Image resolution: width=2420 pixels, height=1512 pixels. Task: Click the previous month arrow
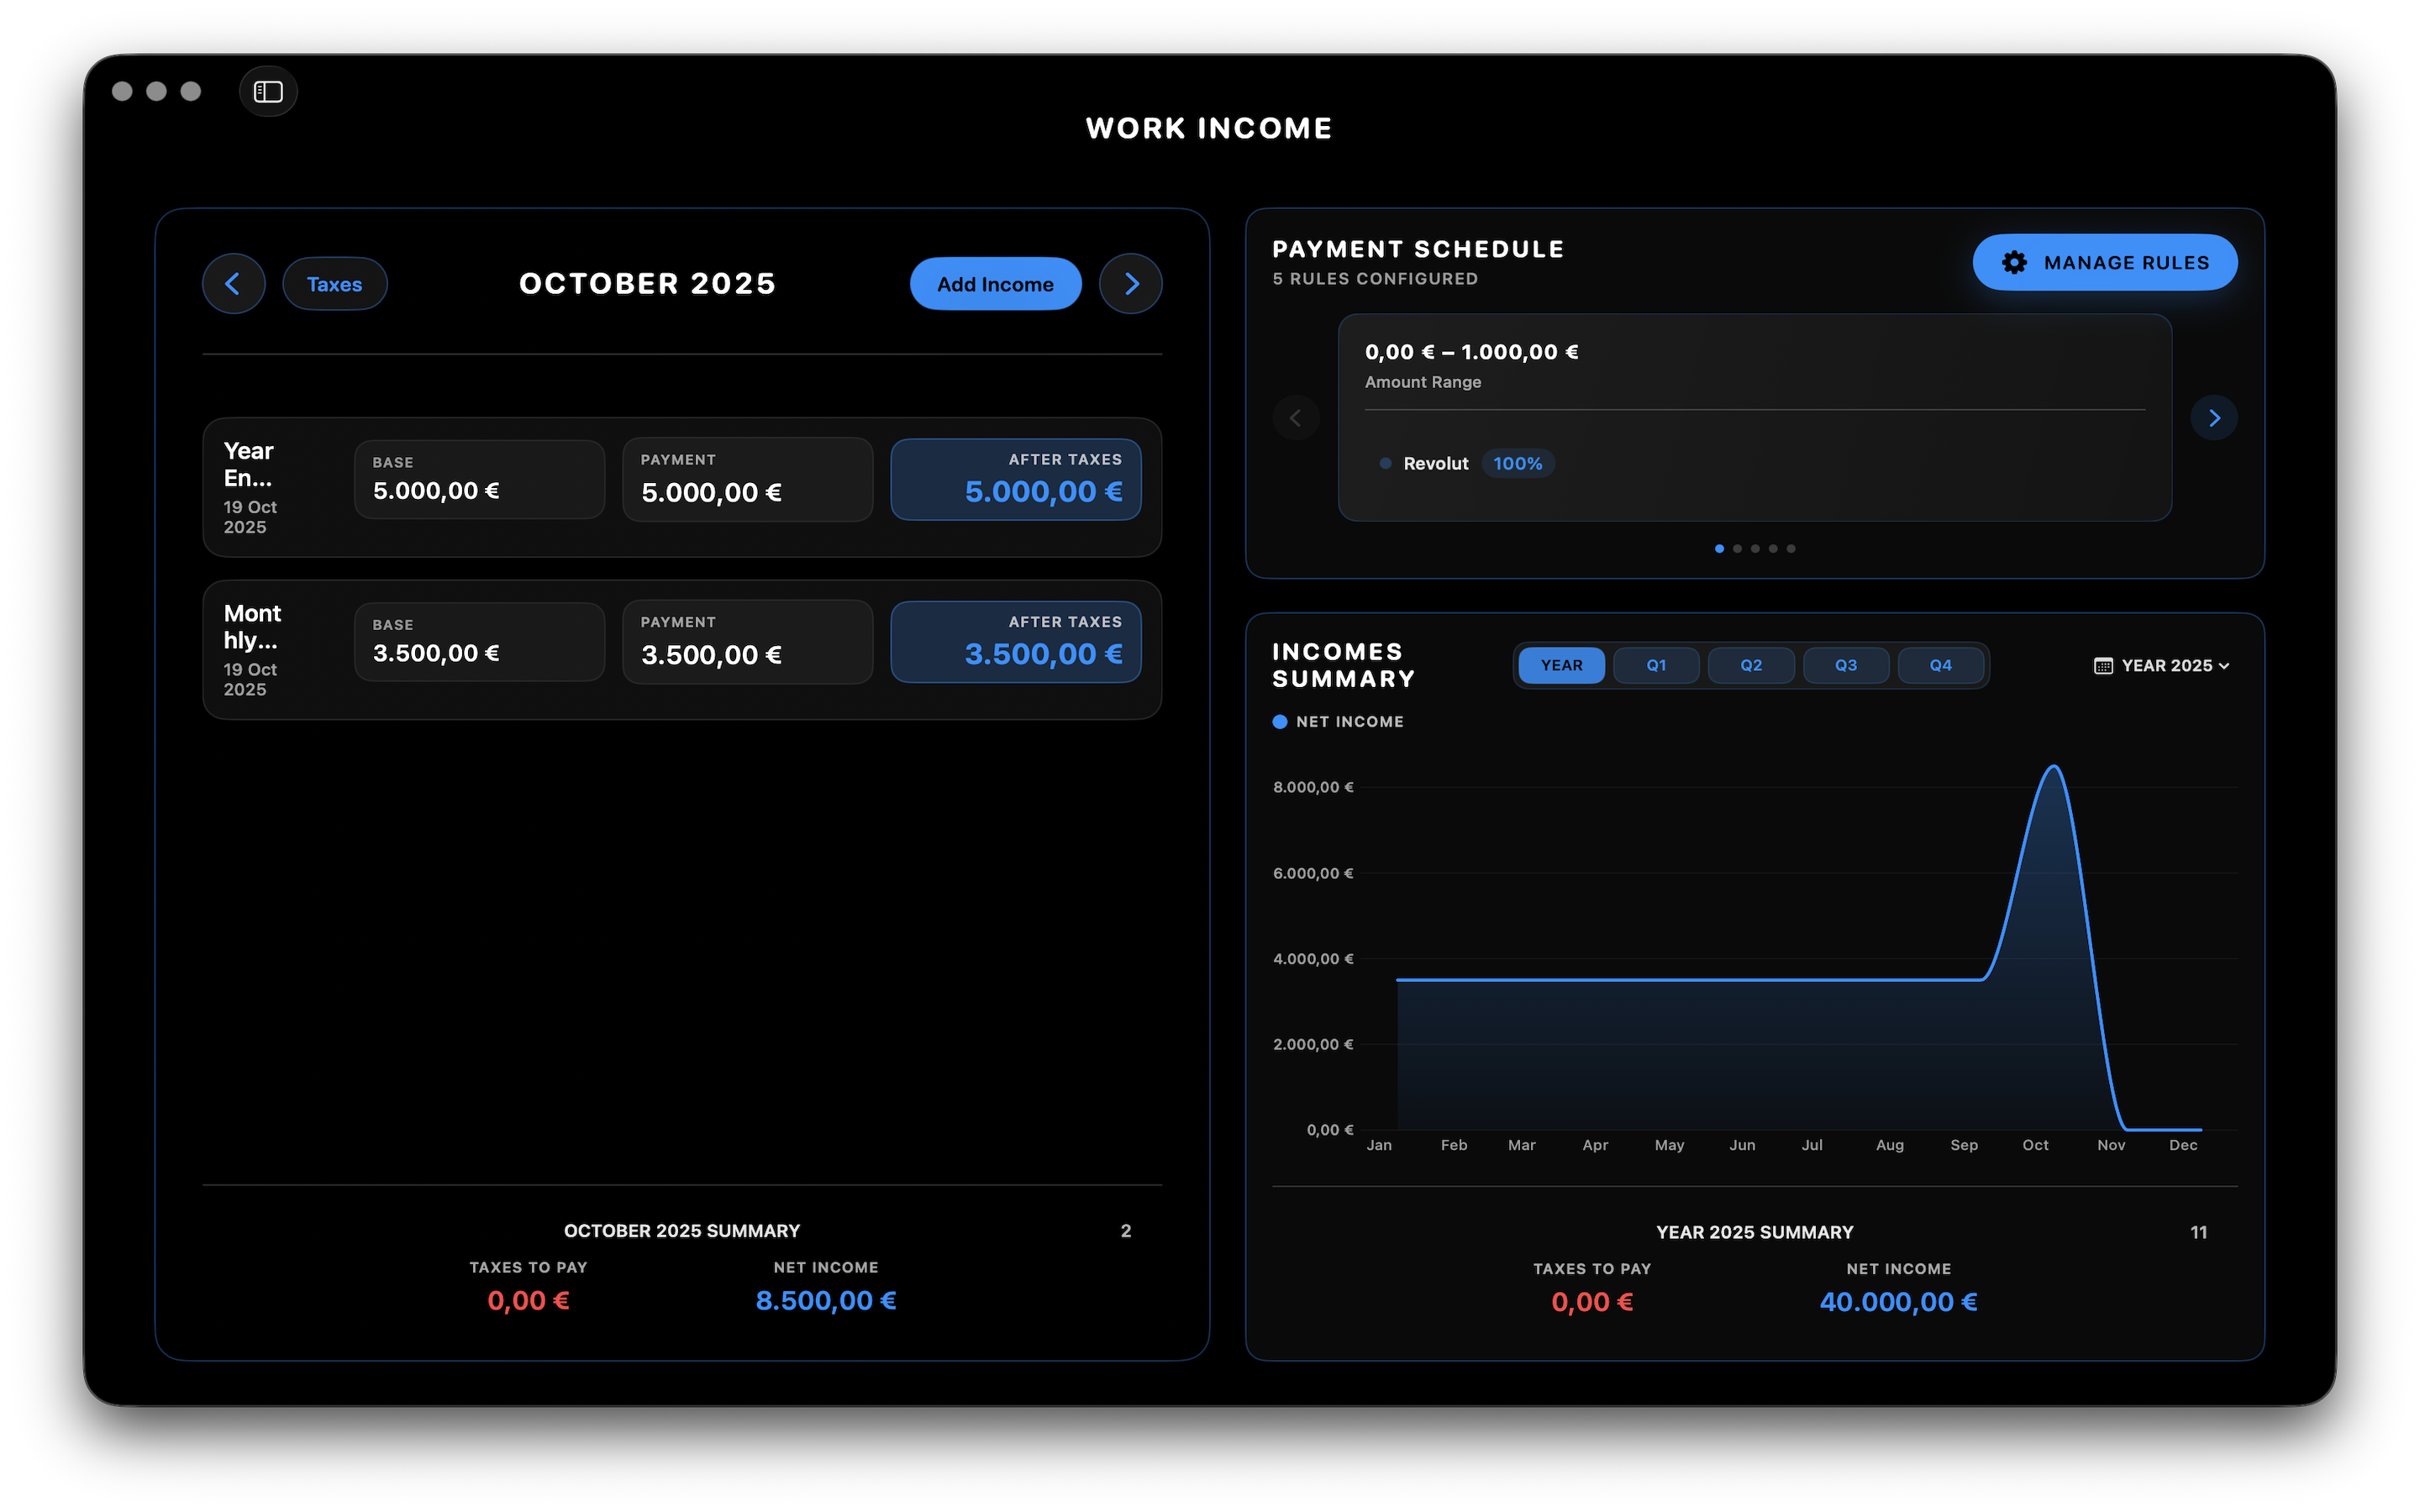pyautogui.click(x=233, y=283)
